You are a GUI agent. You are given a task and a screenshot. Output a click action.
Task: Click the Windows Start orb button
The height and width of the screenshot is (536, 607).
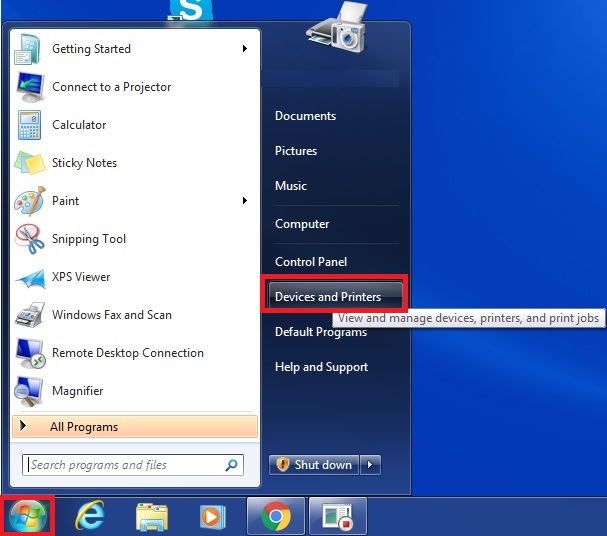28,516
